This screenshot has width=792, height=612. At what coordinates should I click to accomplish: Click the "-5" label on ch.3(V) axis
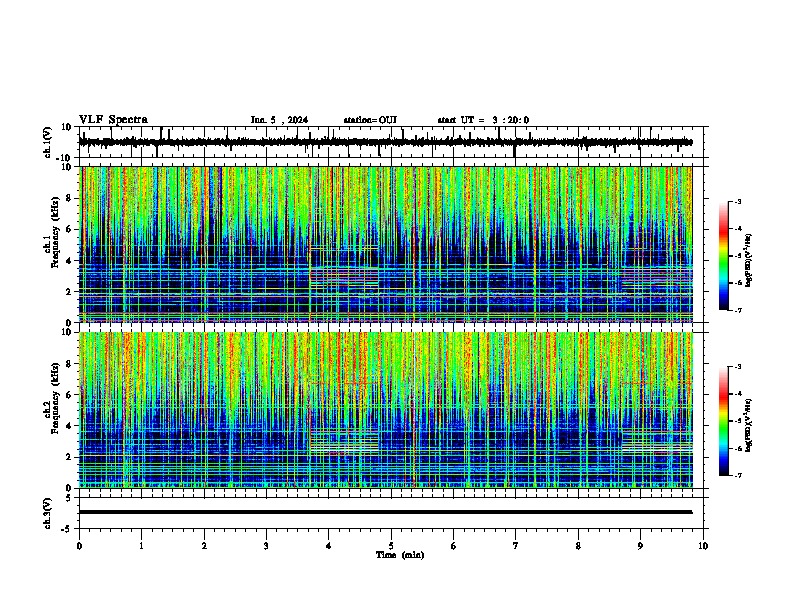68,529
